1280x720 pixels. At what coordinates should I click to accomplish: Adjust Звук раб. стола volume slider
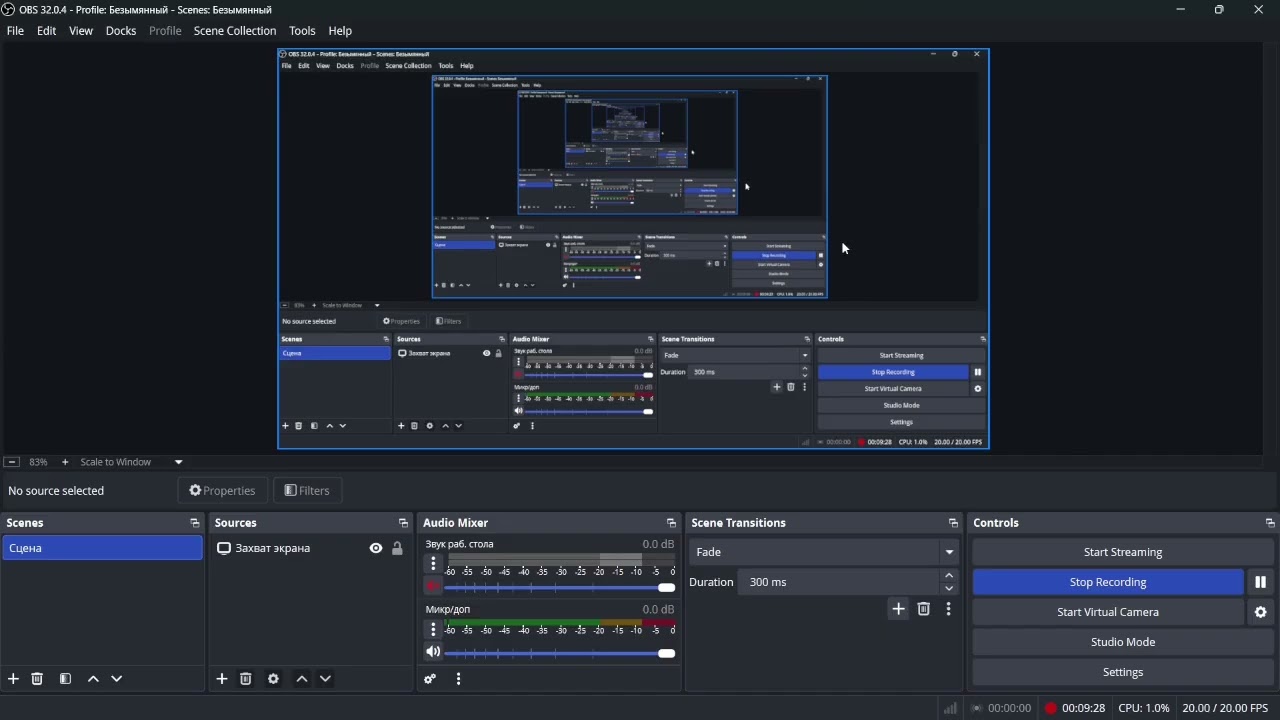point(560,589)
